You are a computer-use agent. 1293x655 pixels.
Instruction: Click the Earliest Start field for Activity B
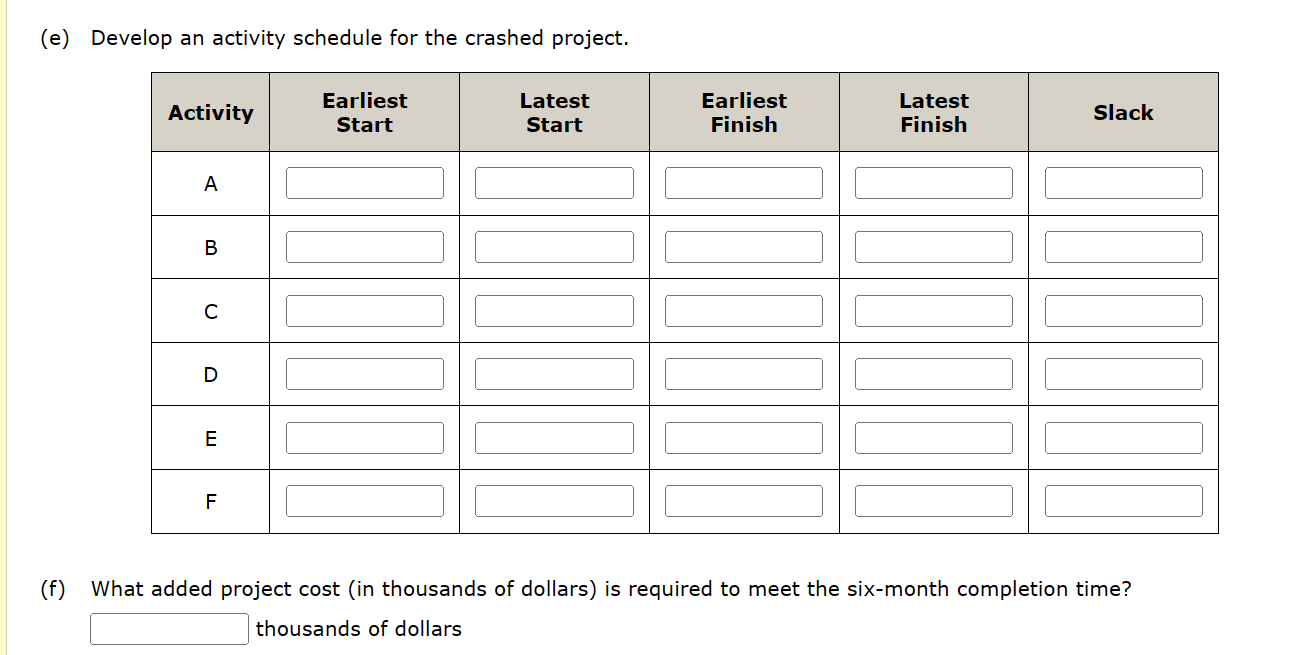click(x=364, y=246)
